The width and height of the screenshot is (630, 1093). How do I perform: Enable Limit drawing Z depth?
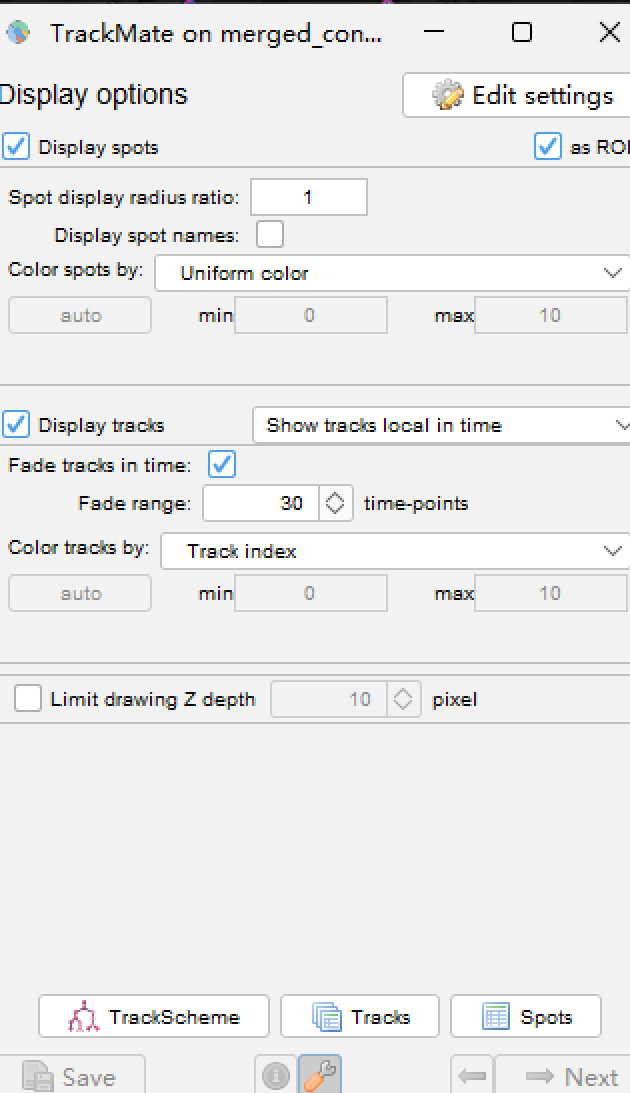28,699
